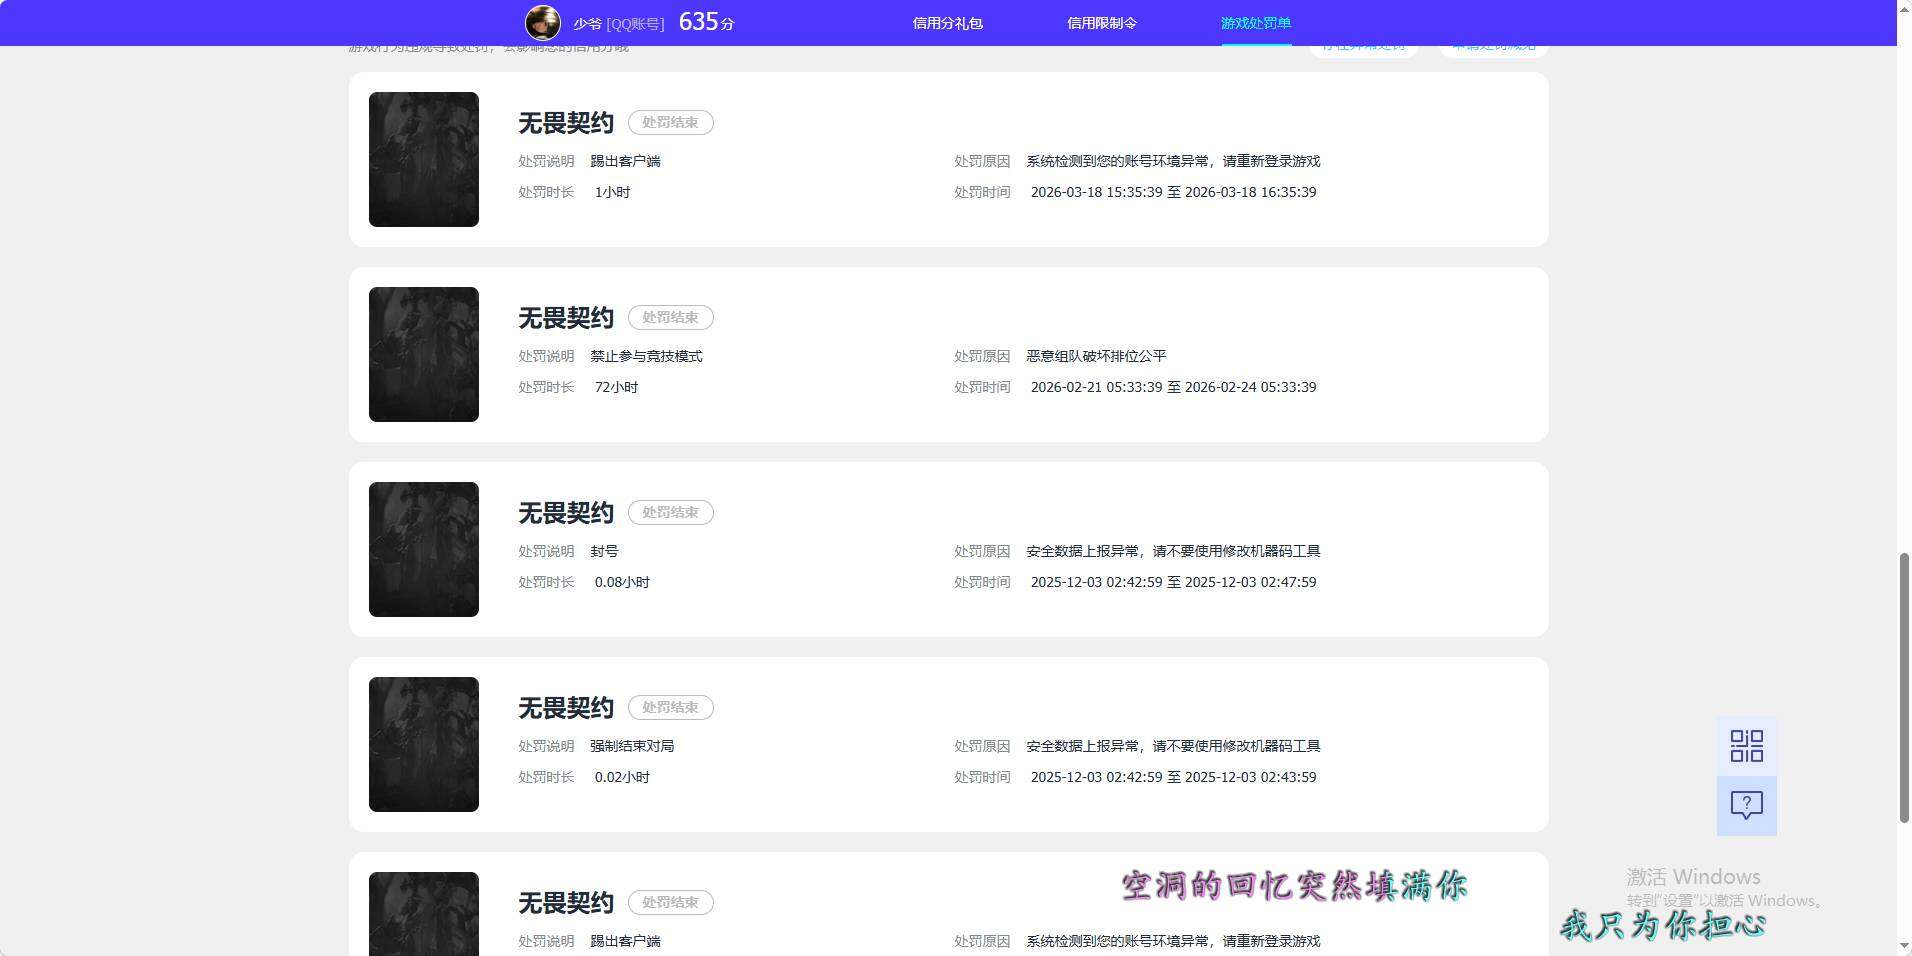Click the right pill rules button near top right

click(1492, 45)
